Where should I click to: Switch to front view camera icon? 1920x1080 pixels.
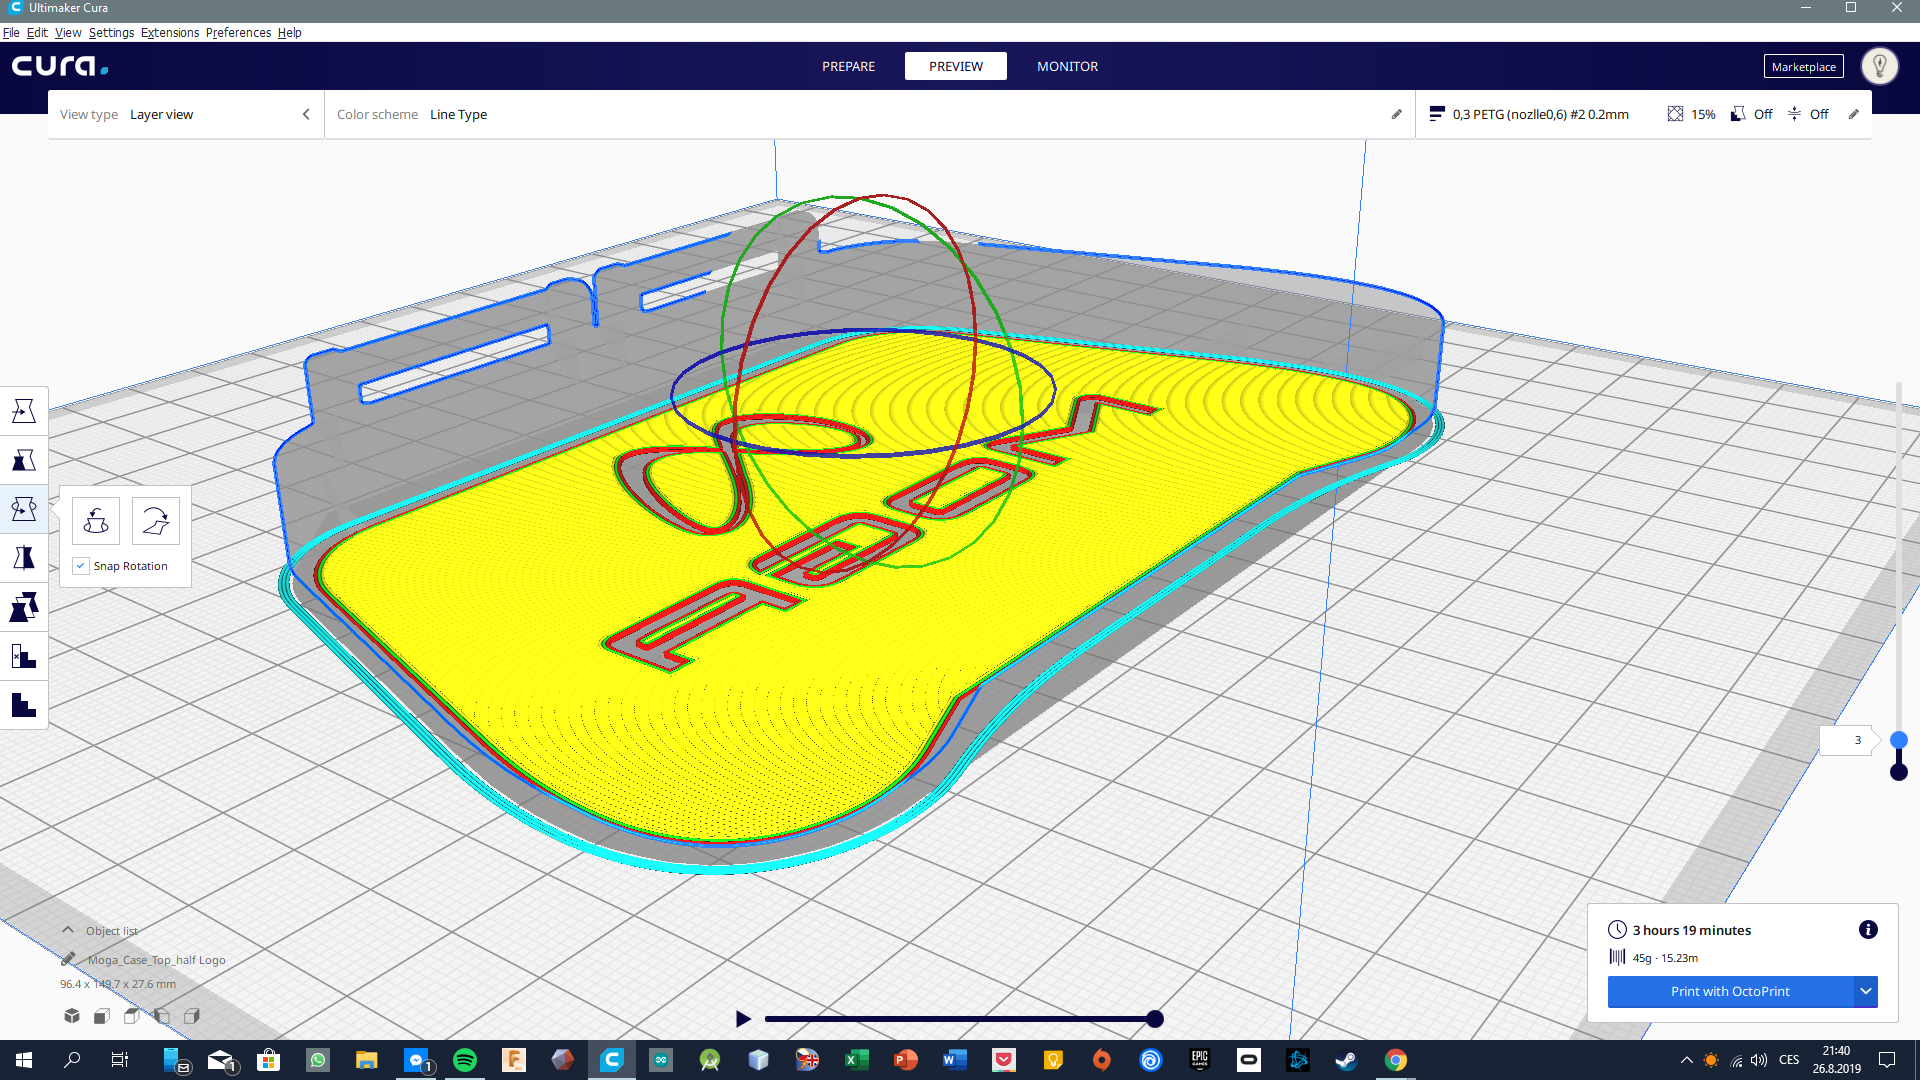point(102,1016)
